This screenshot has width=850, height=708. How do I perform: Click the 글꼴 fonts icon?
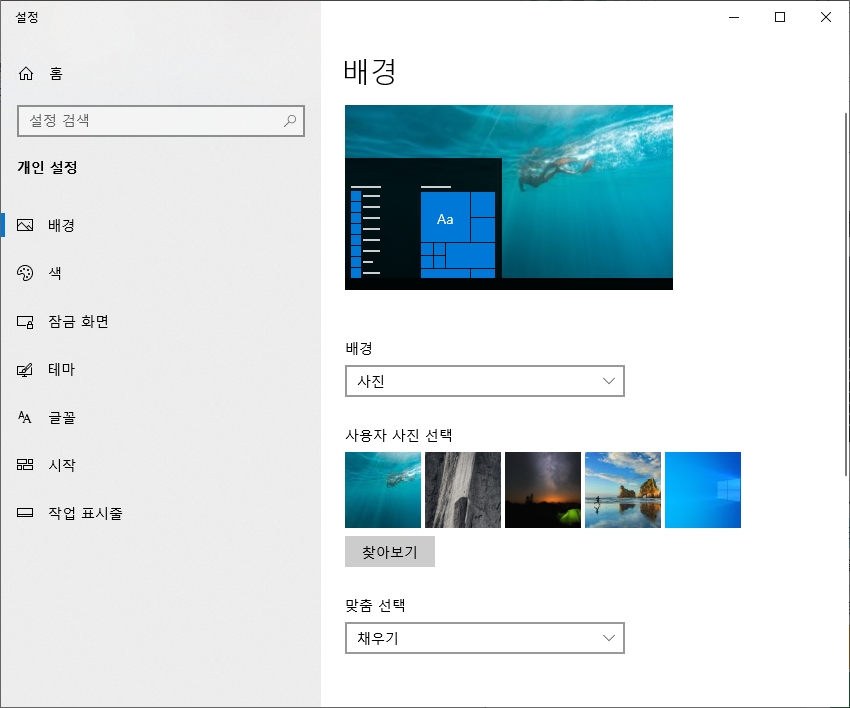pos(24,417)
